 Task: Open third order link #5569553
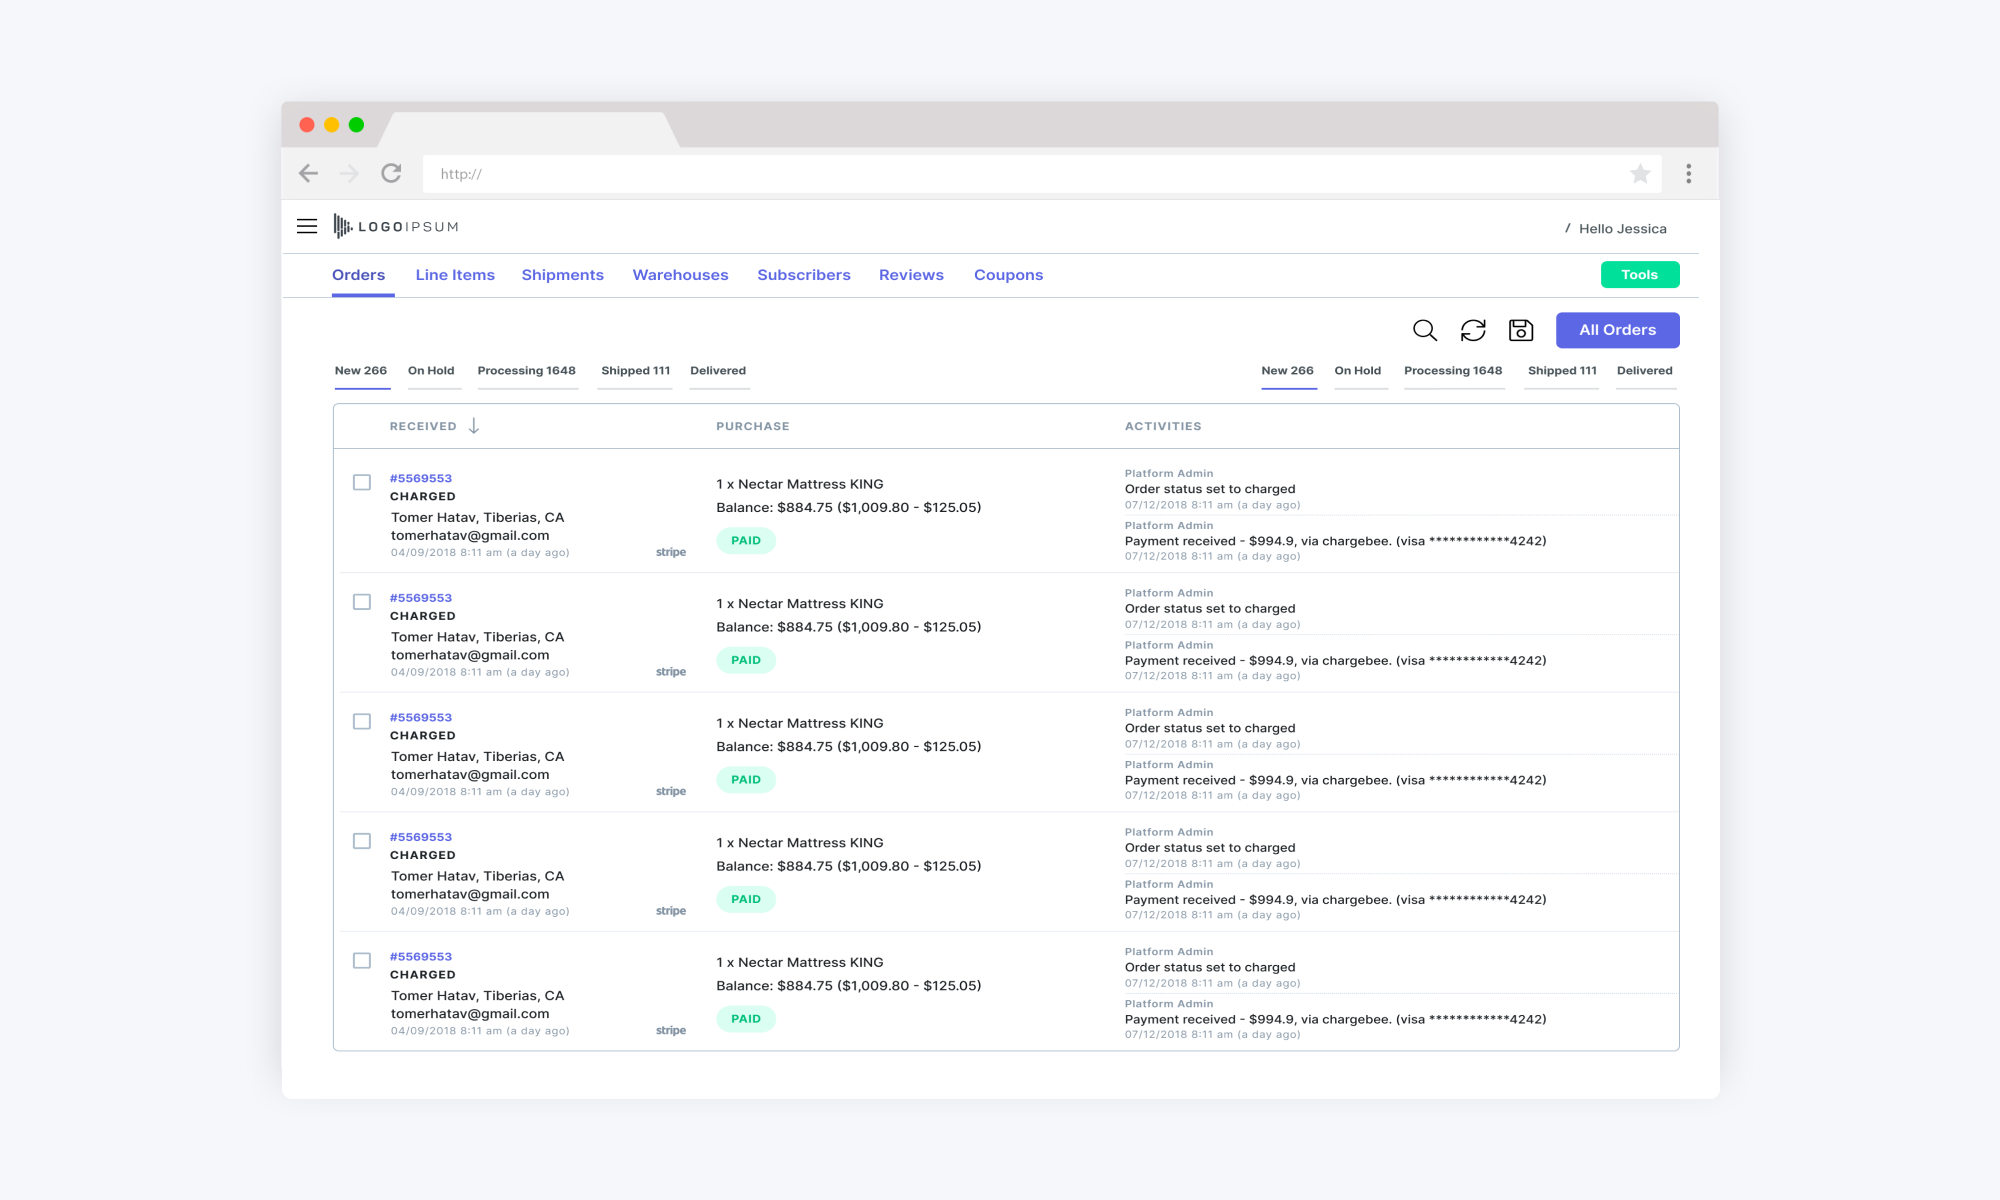[421, 717]
